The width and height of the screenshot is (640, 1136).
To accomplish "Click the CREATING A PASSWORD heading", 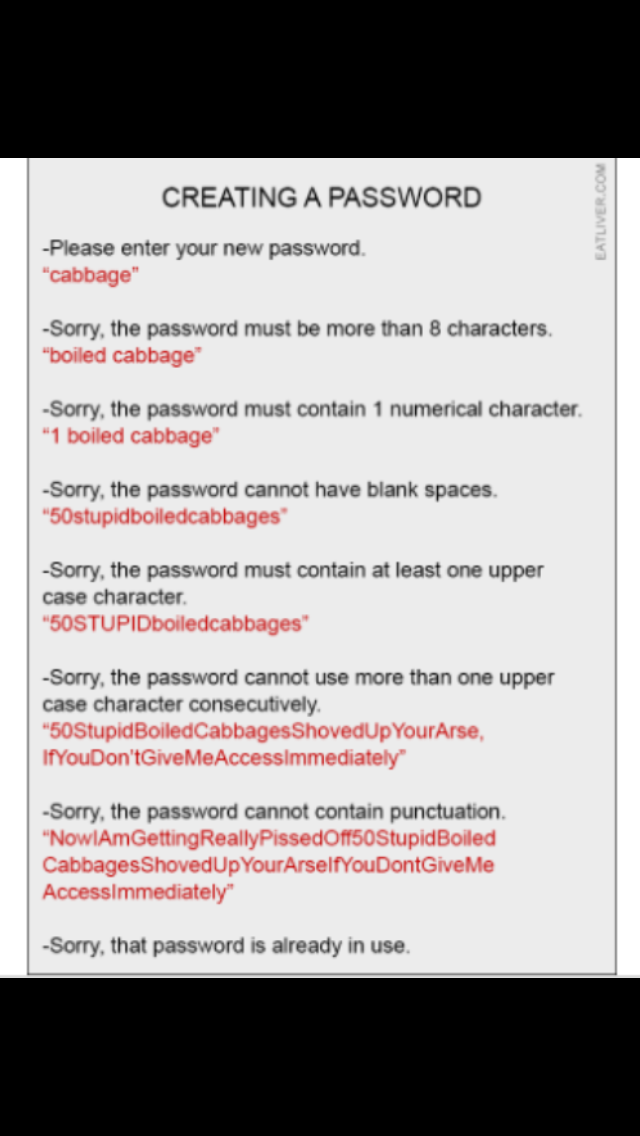I will point(321,197).
